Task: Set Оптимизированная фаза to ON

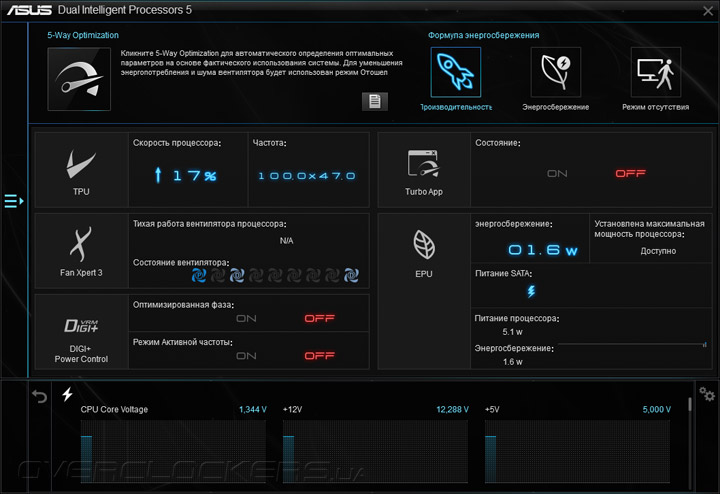Action: 246,319
